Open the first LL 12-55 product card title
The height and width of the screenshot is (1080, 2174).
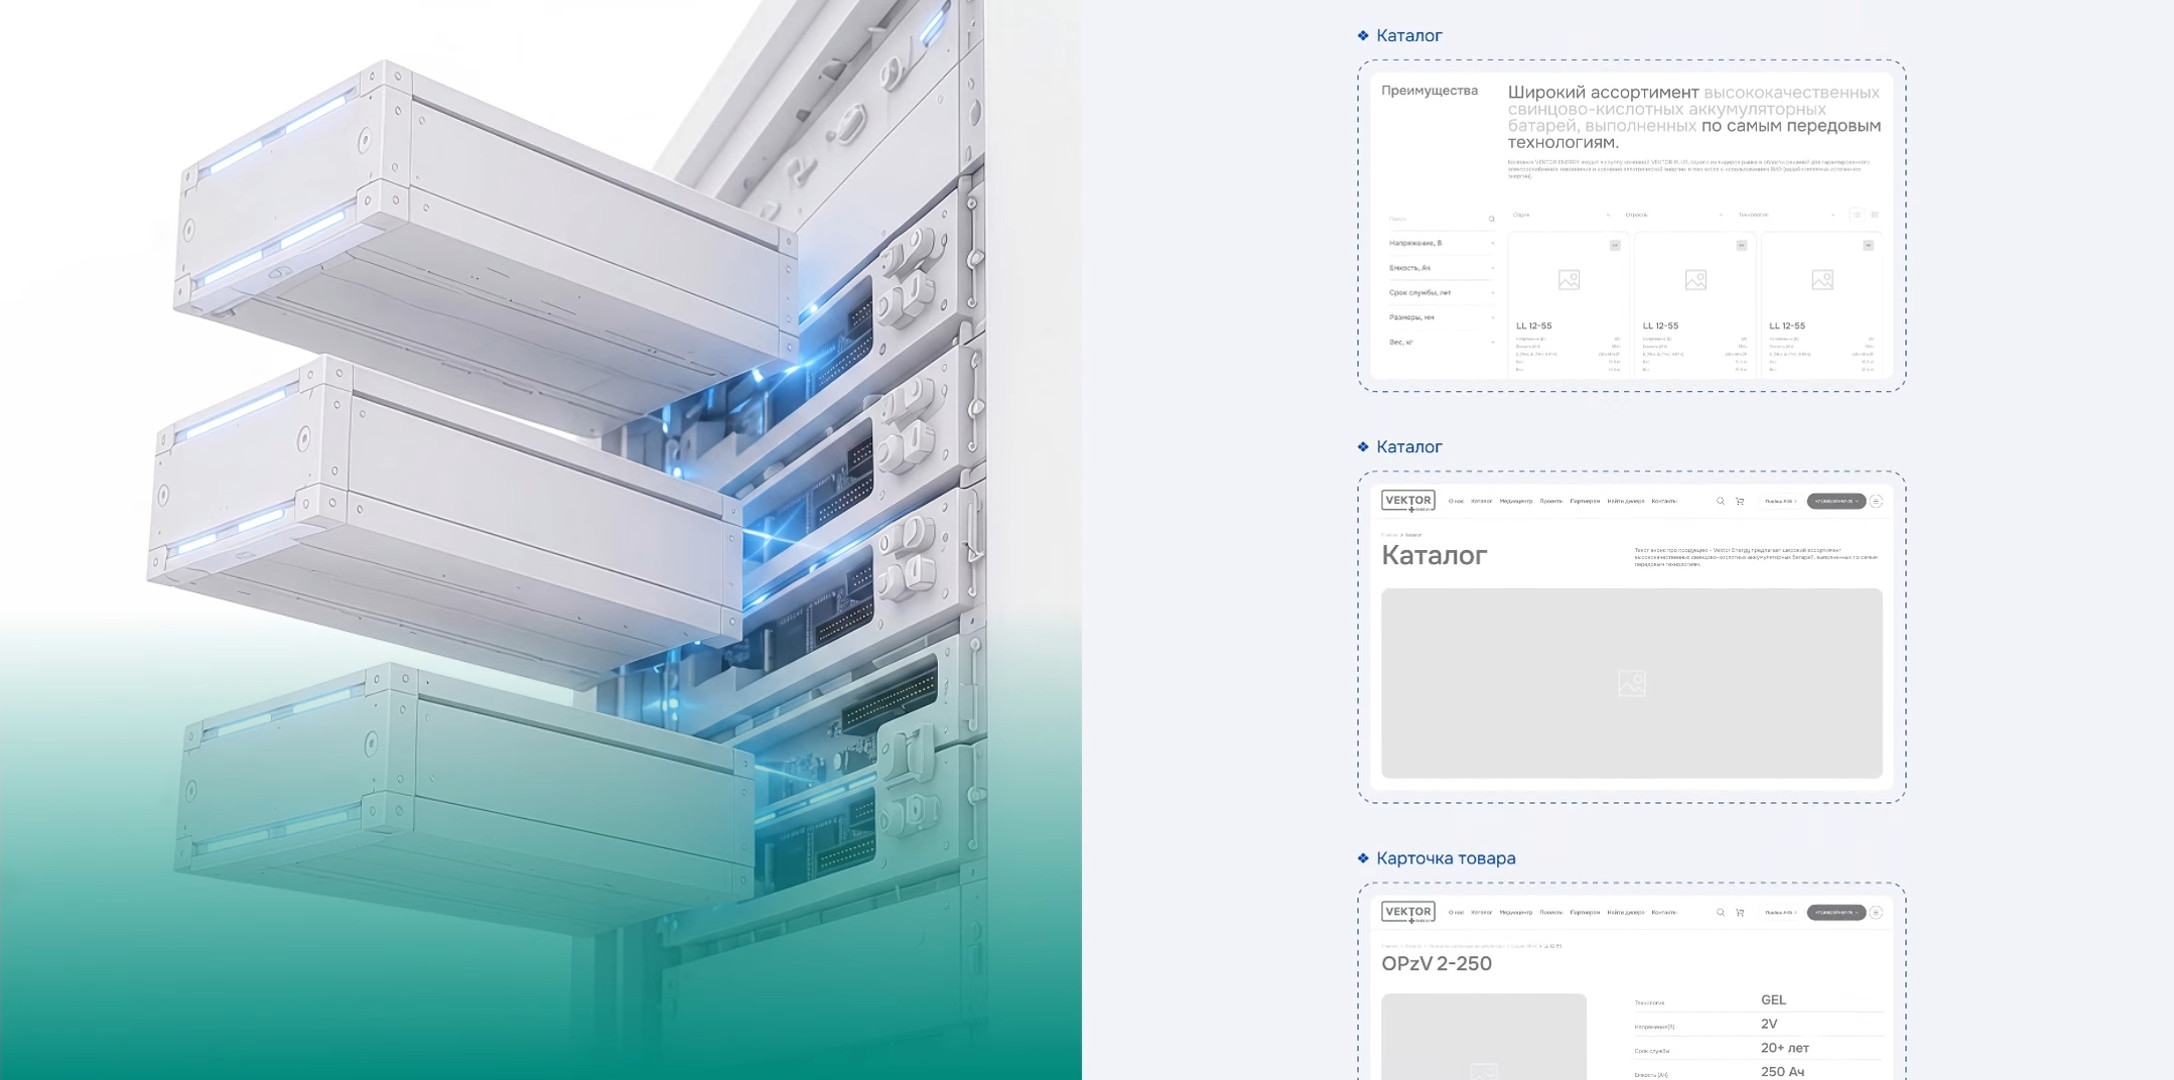point(1534,326)
